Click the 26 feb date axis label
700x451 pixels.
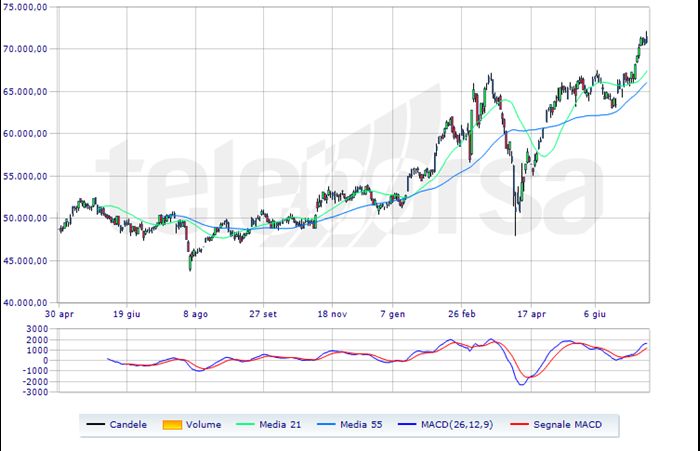462,314
